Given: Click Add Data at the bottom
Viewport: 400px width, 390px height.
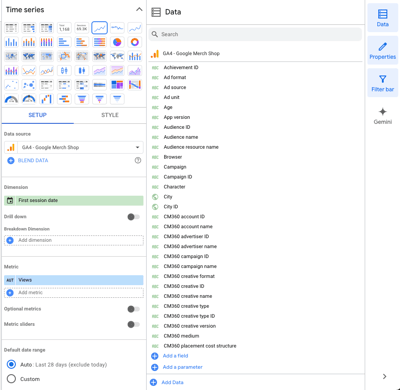Looking at the screenshot, I should click(167, 382).
